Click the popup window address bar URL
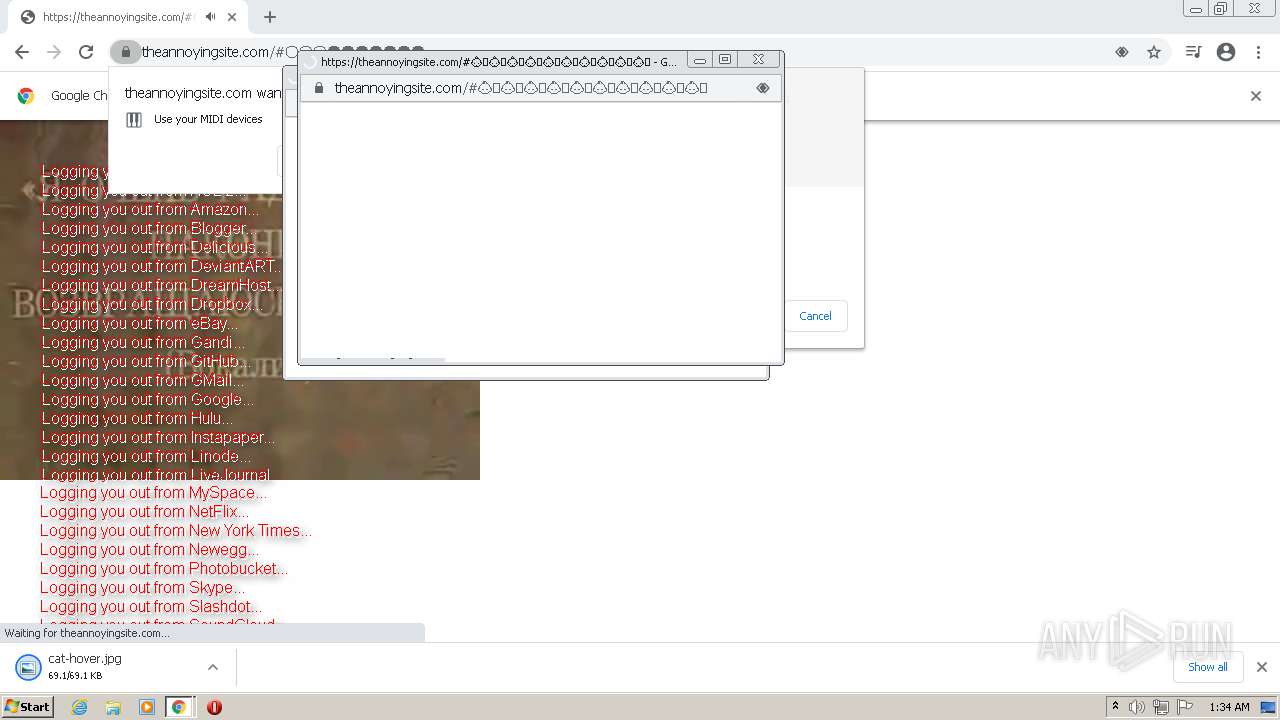 (x=521, y=88)
